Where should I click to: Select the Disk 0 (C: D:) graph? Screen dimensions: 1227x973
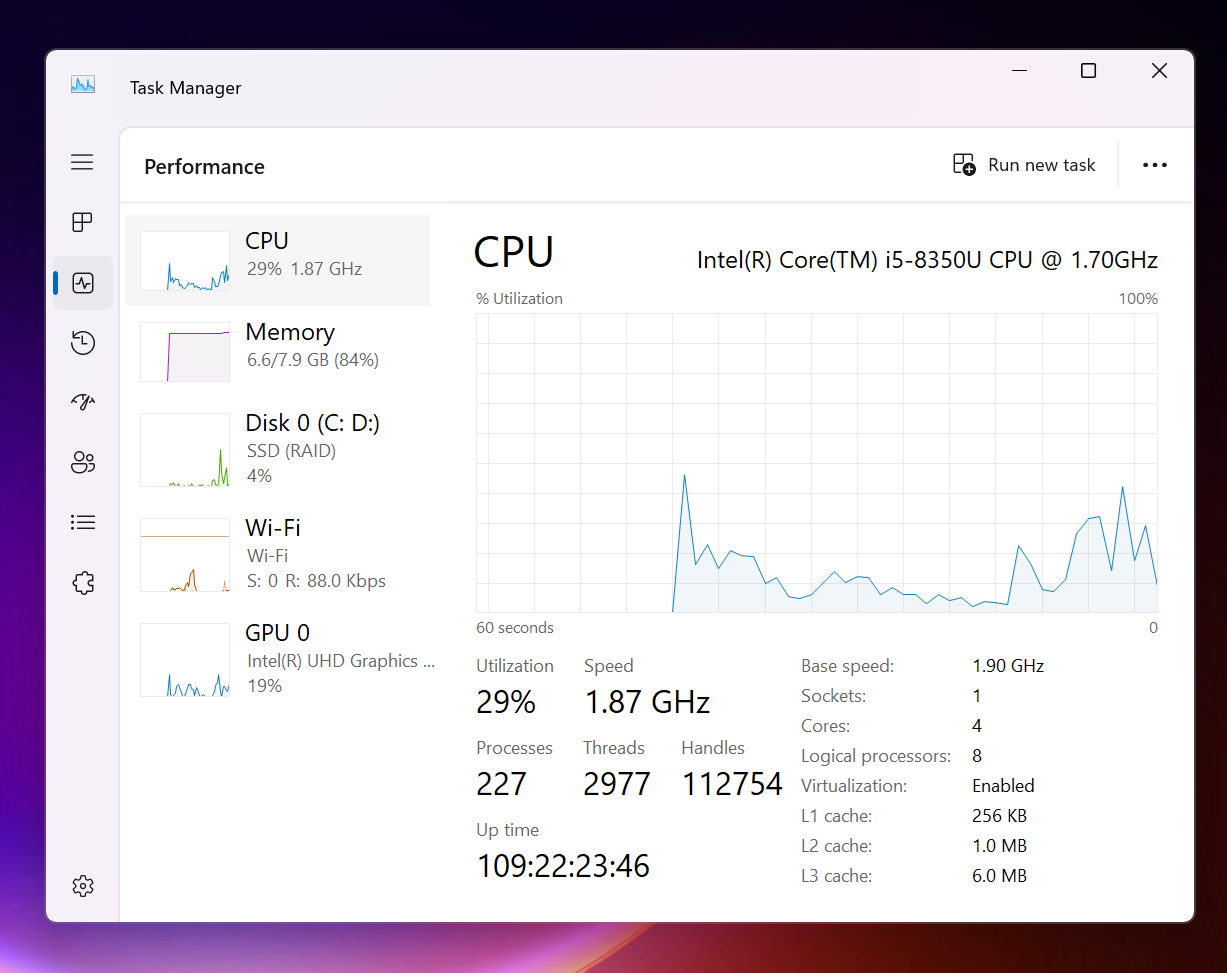[x=277, y=447]
